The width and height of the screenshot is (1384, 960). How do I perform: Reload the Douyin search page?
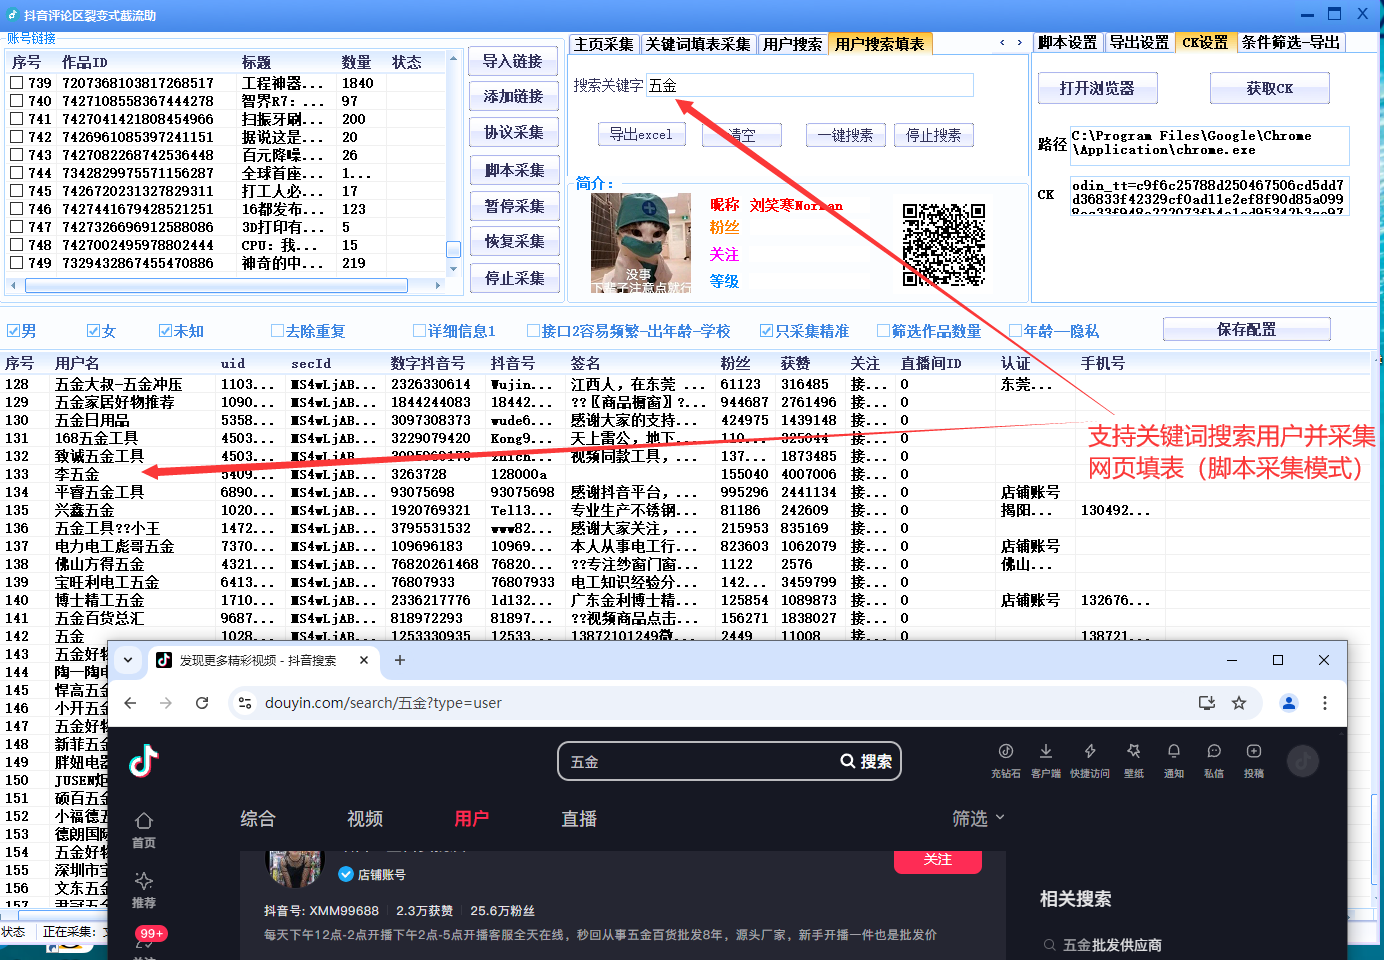(x=202, y=703)
